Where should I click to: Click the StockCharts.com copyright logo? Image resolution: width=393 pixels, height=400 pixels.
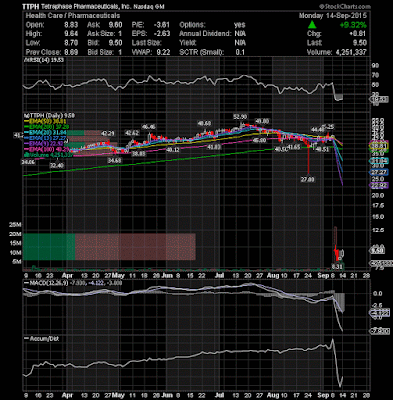point(345,6)
